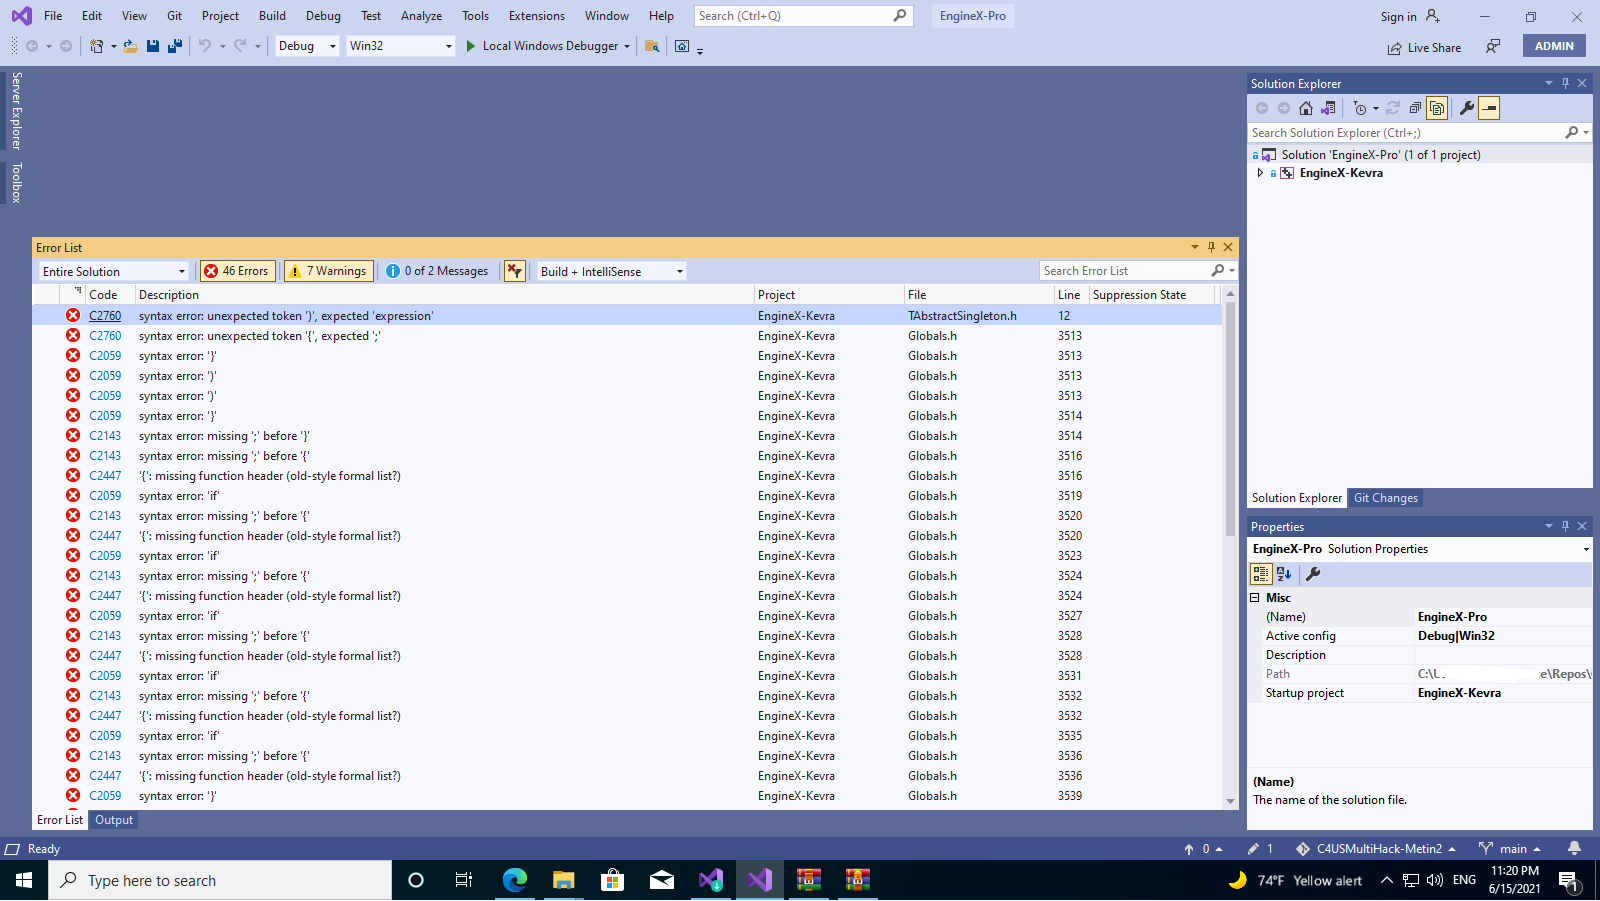Toggle the 7 Warnings filter

[x=328, y=271]
